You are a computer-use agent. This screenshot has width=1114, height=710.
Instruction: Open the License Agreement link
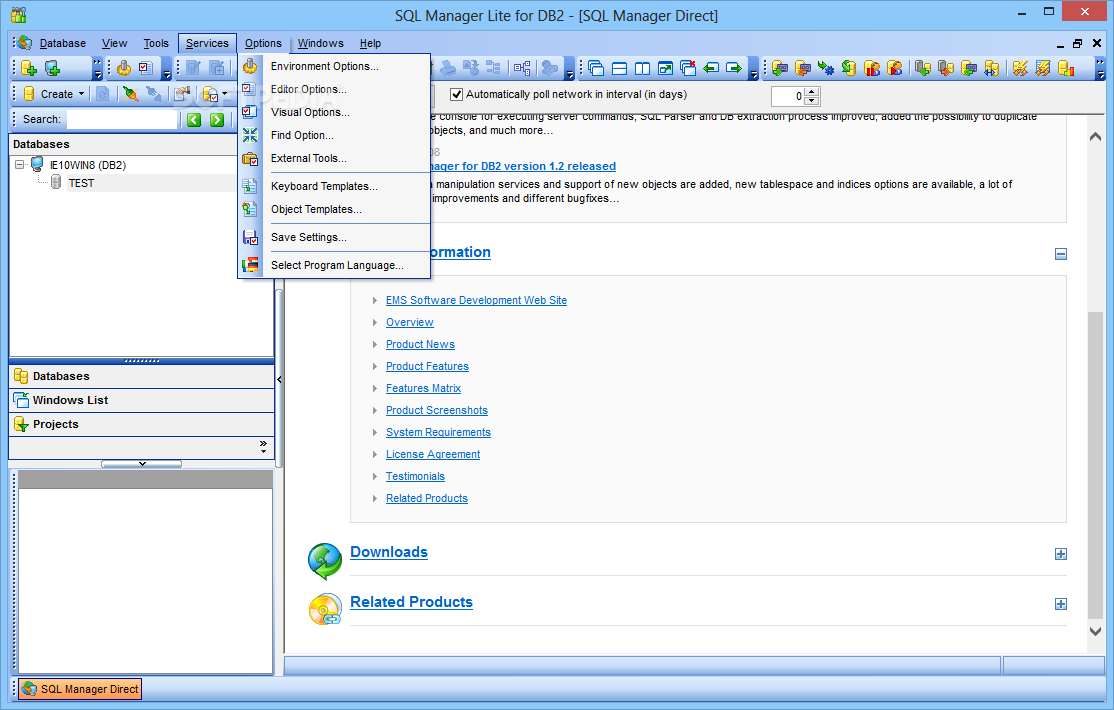[432, 455]
